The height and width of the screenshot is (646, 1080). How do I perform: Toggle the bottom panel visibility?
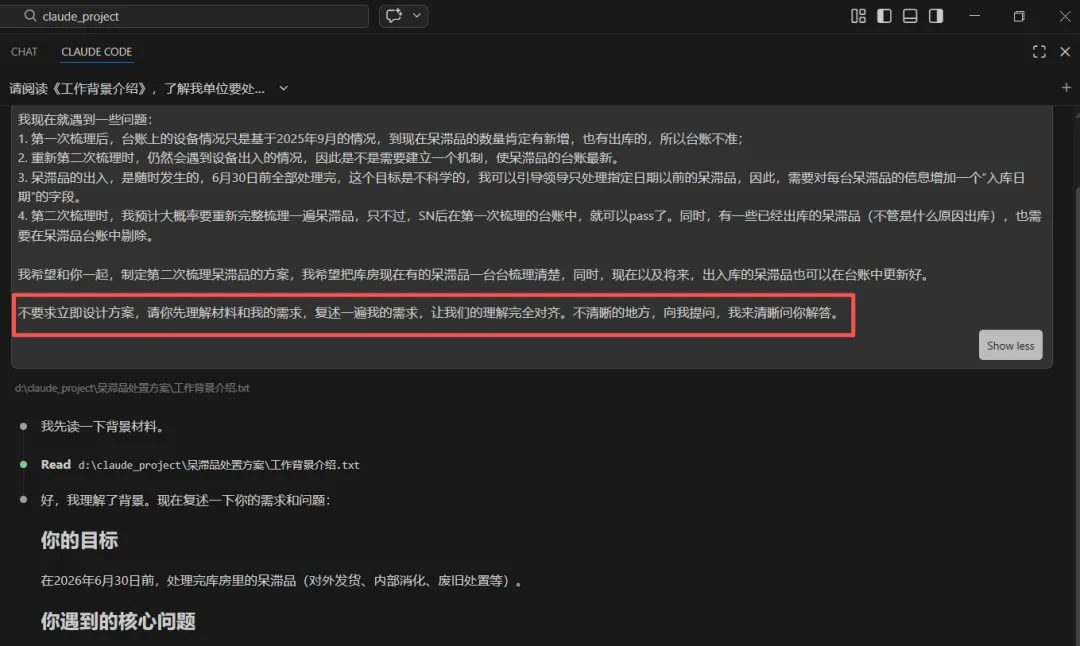pyautogui.click(x=910, y=16)
